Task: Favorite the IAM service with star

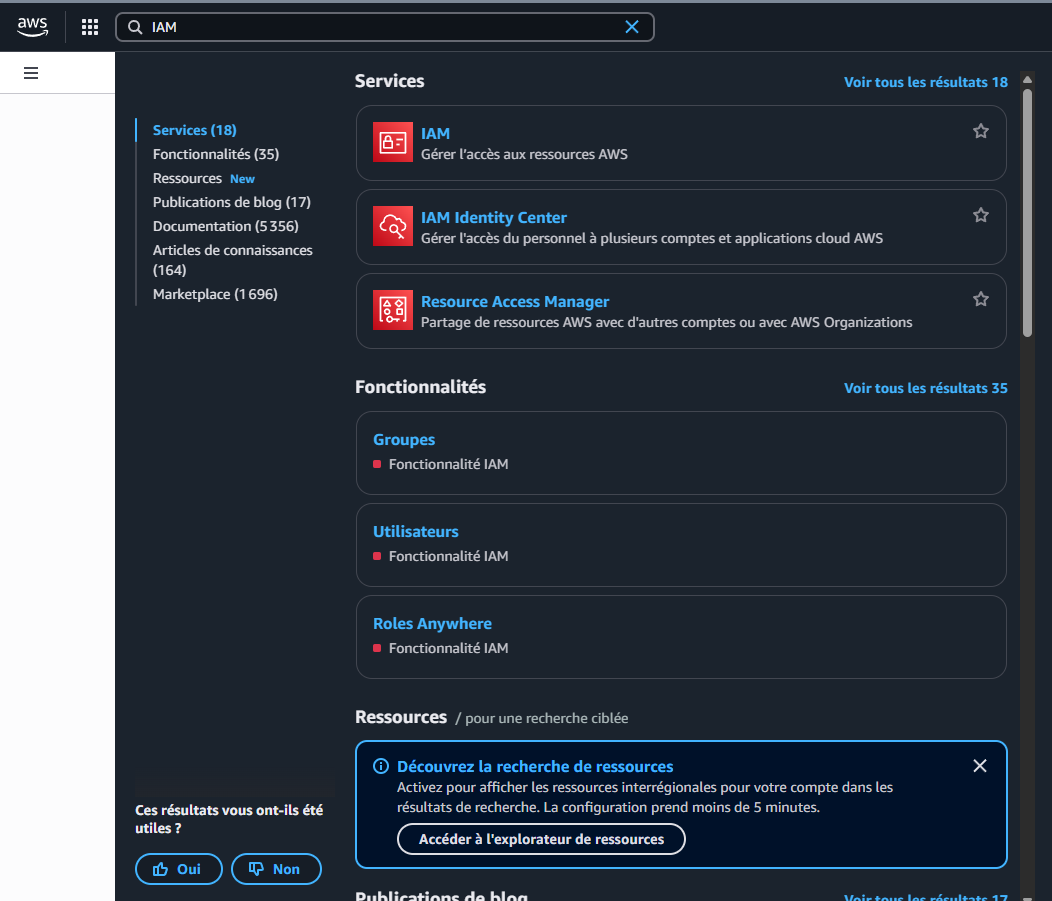Action: [981, 131]
